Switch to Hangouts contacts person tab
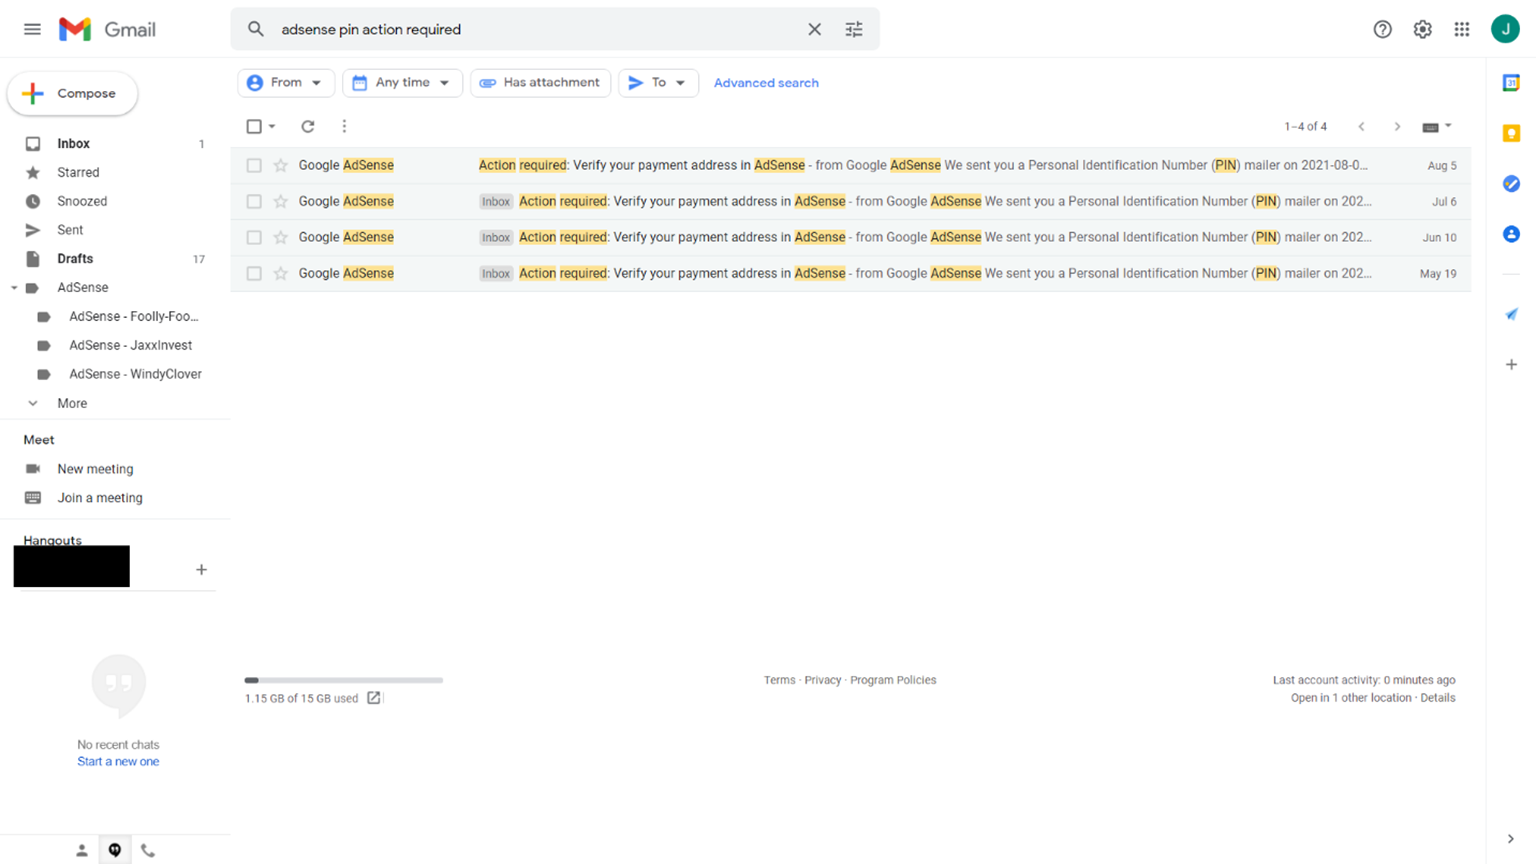 (x=82, y=850)
